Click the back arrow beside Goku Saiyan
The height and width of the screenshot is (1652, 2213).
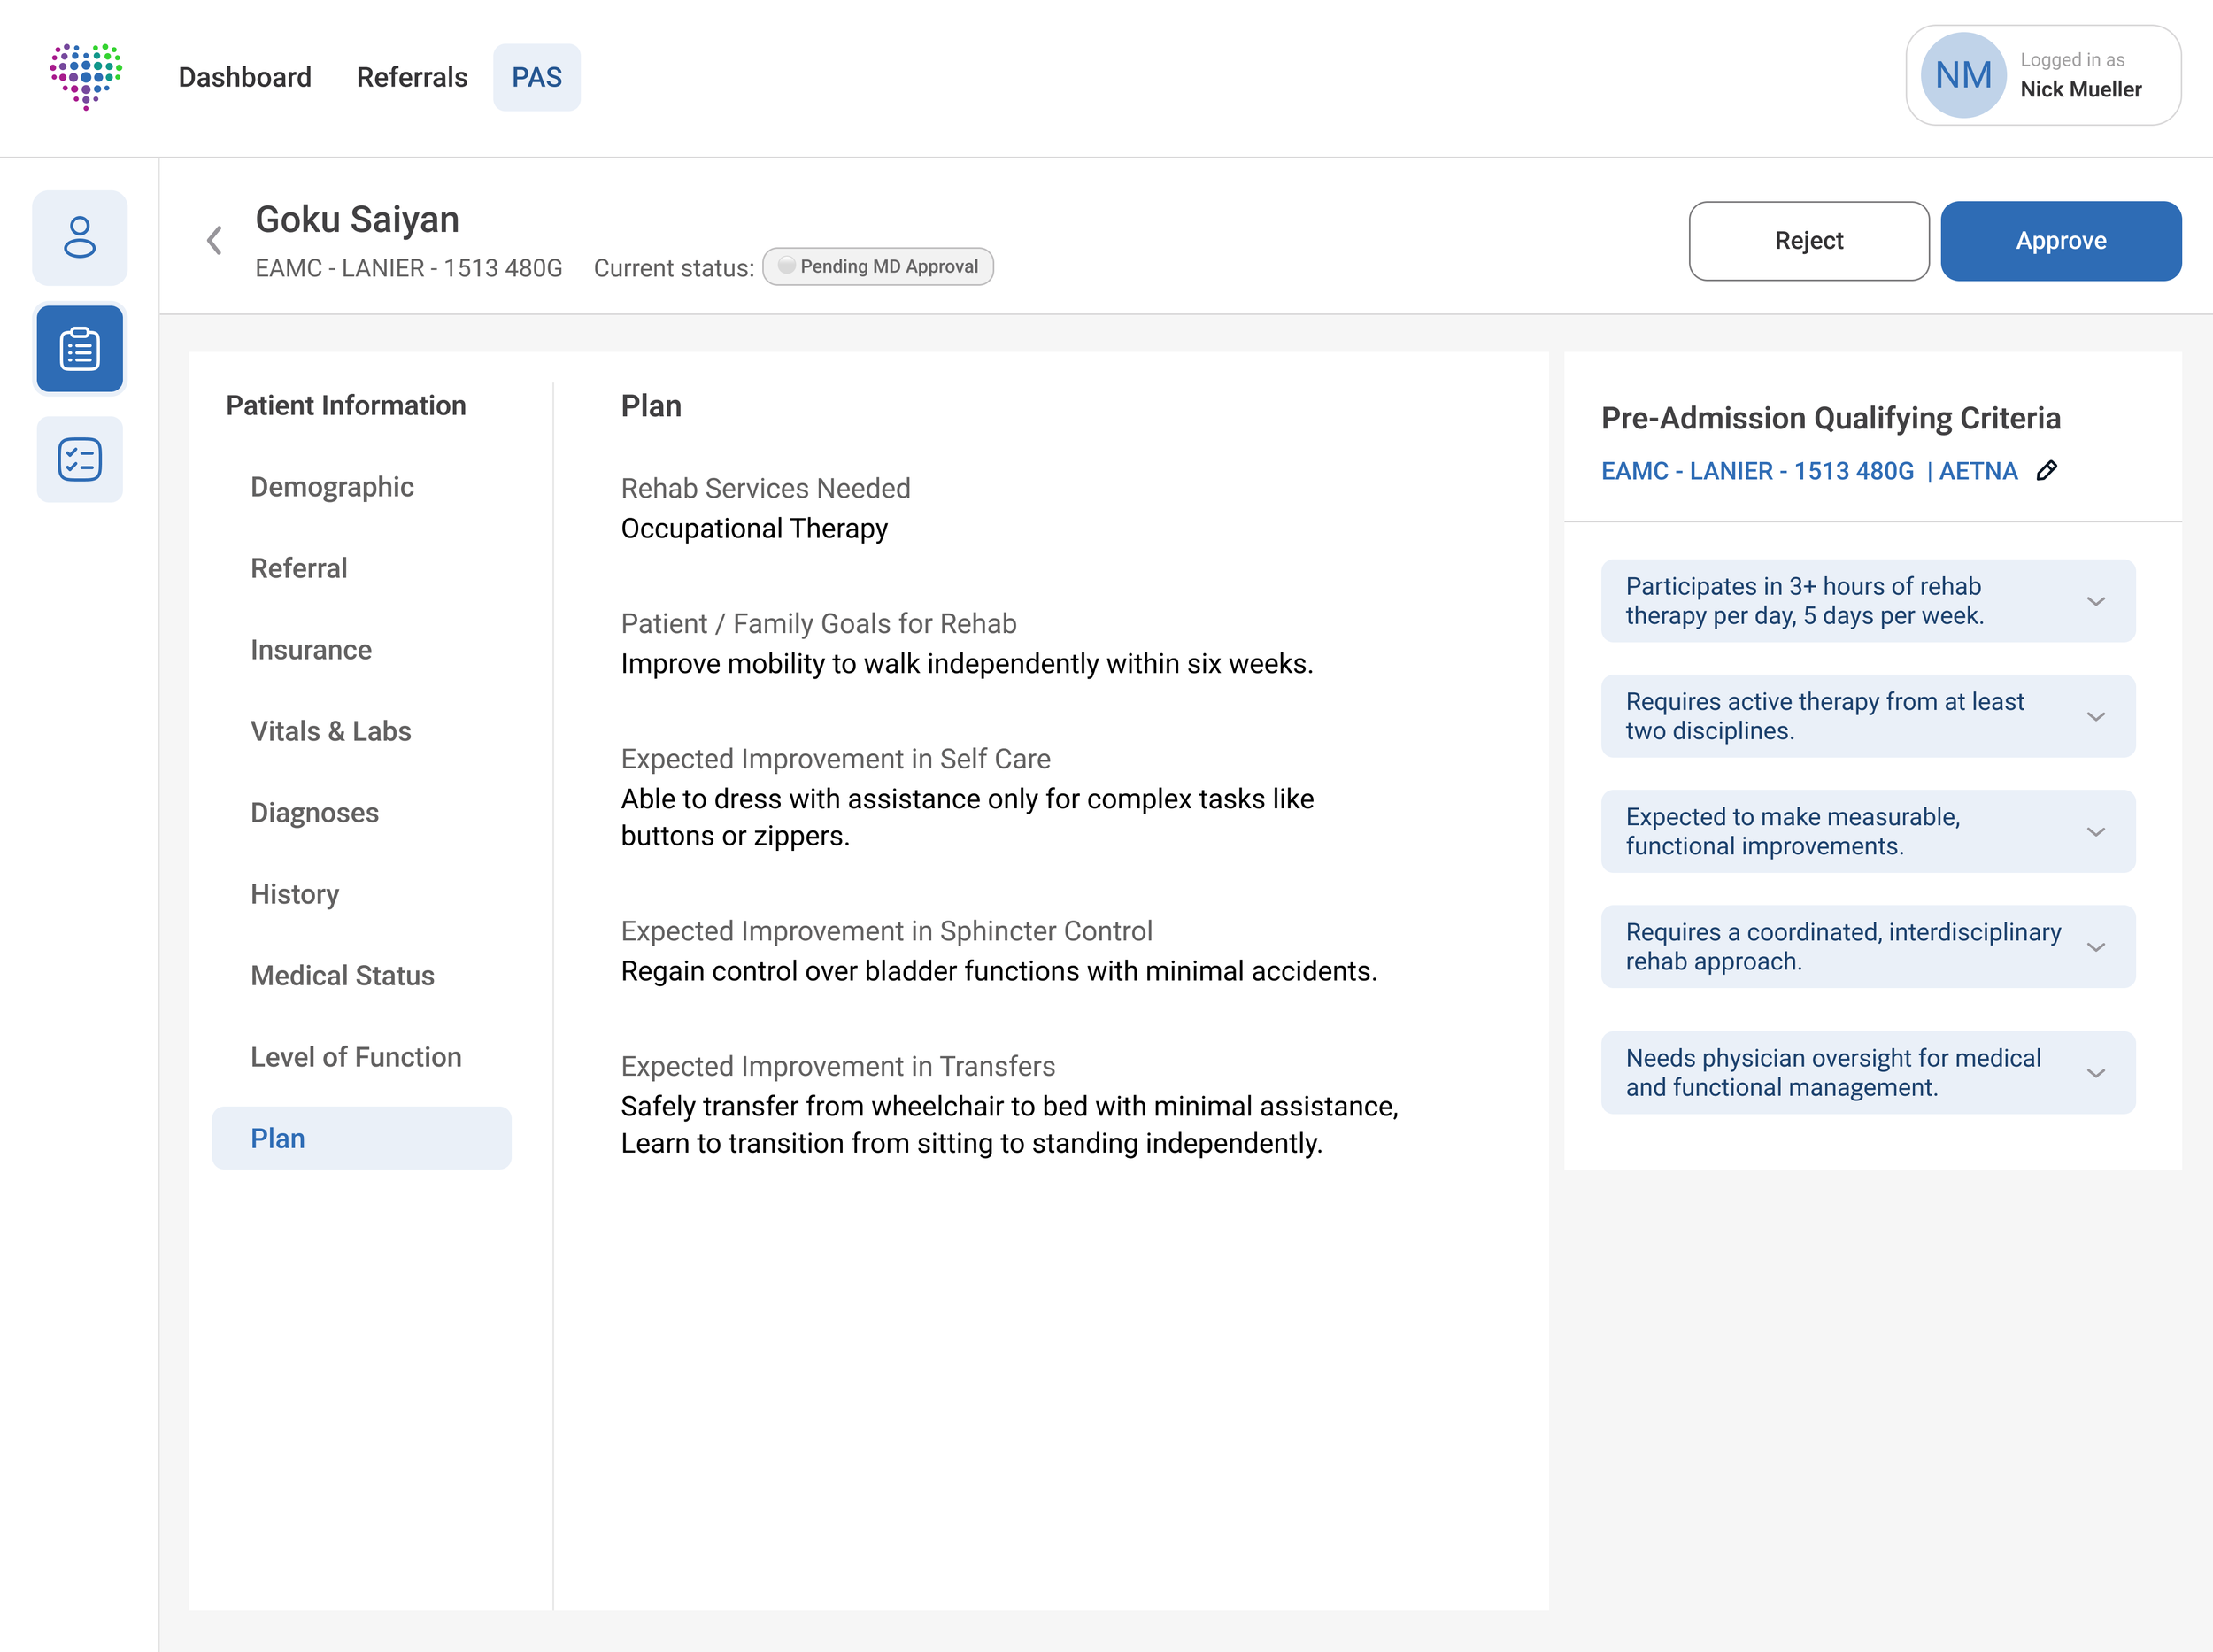click(214, 240)
